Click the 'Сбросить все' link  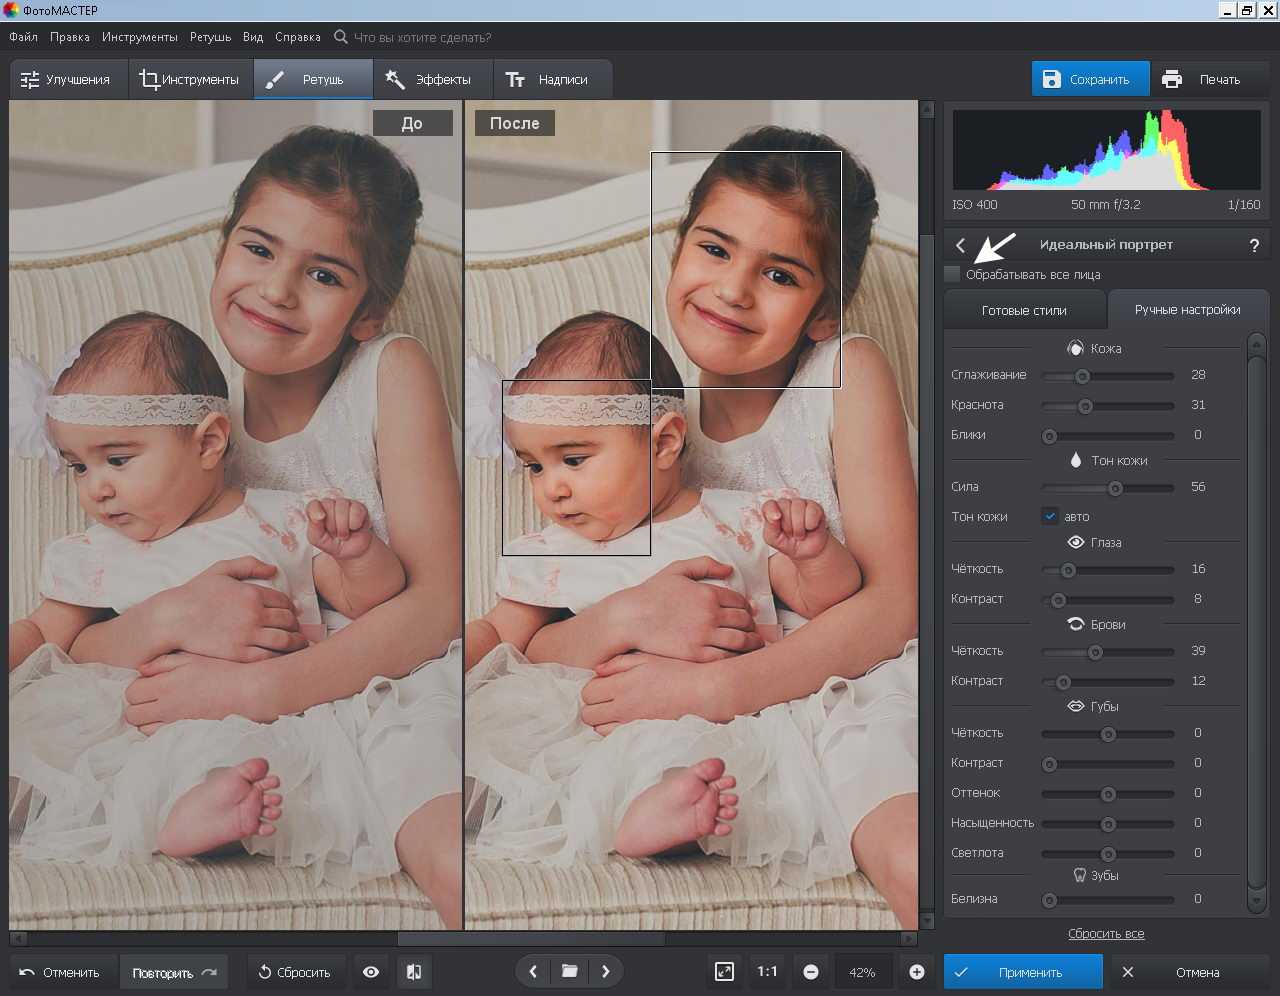pos(1106,933)
